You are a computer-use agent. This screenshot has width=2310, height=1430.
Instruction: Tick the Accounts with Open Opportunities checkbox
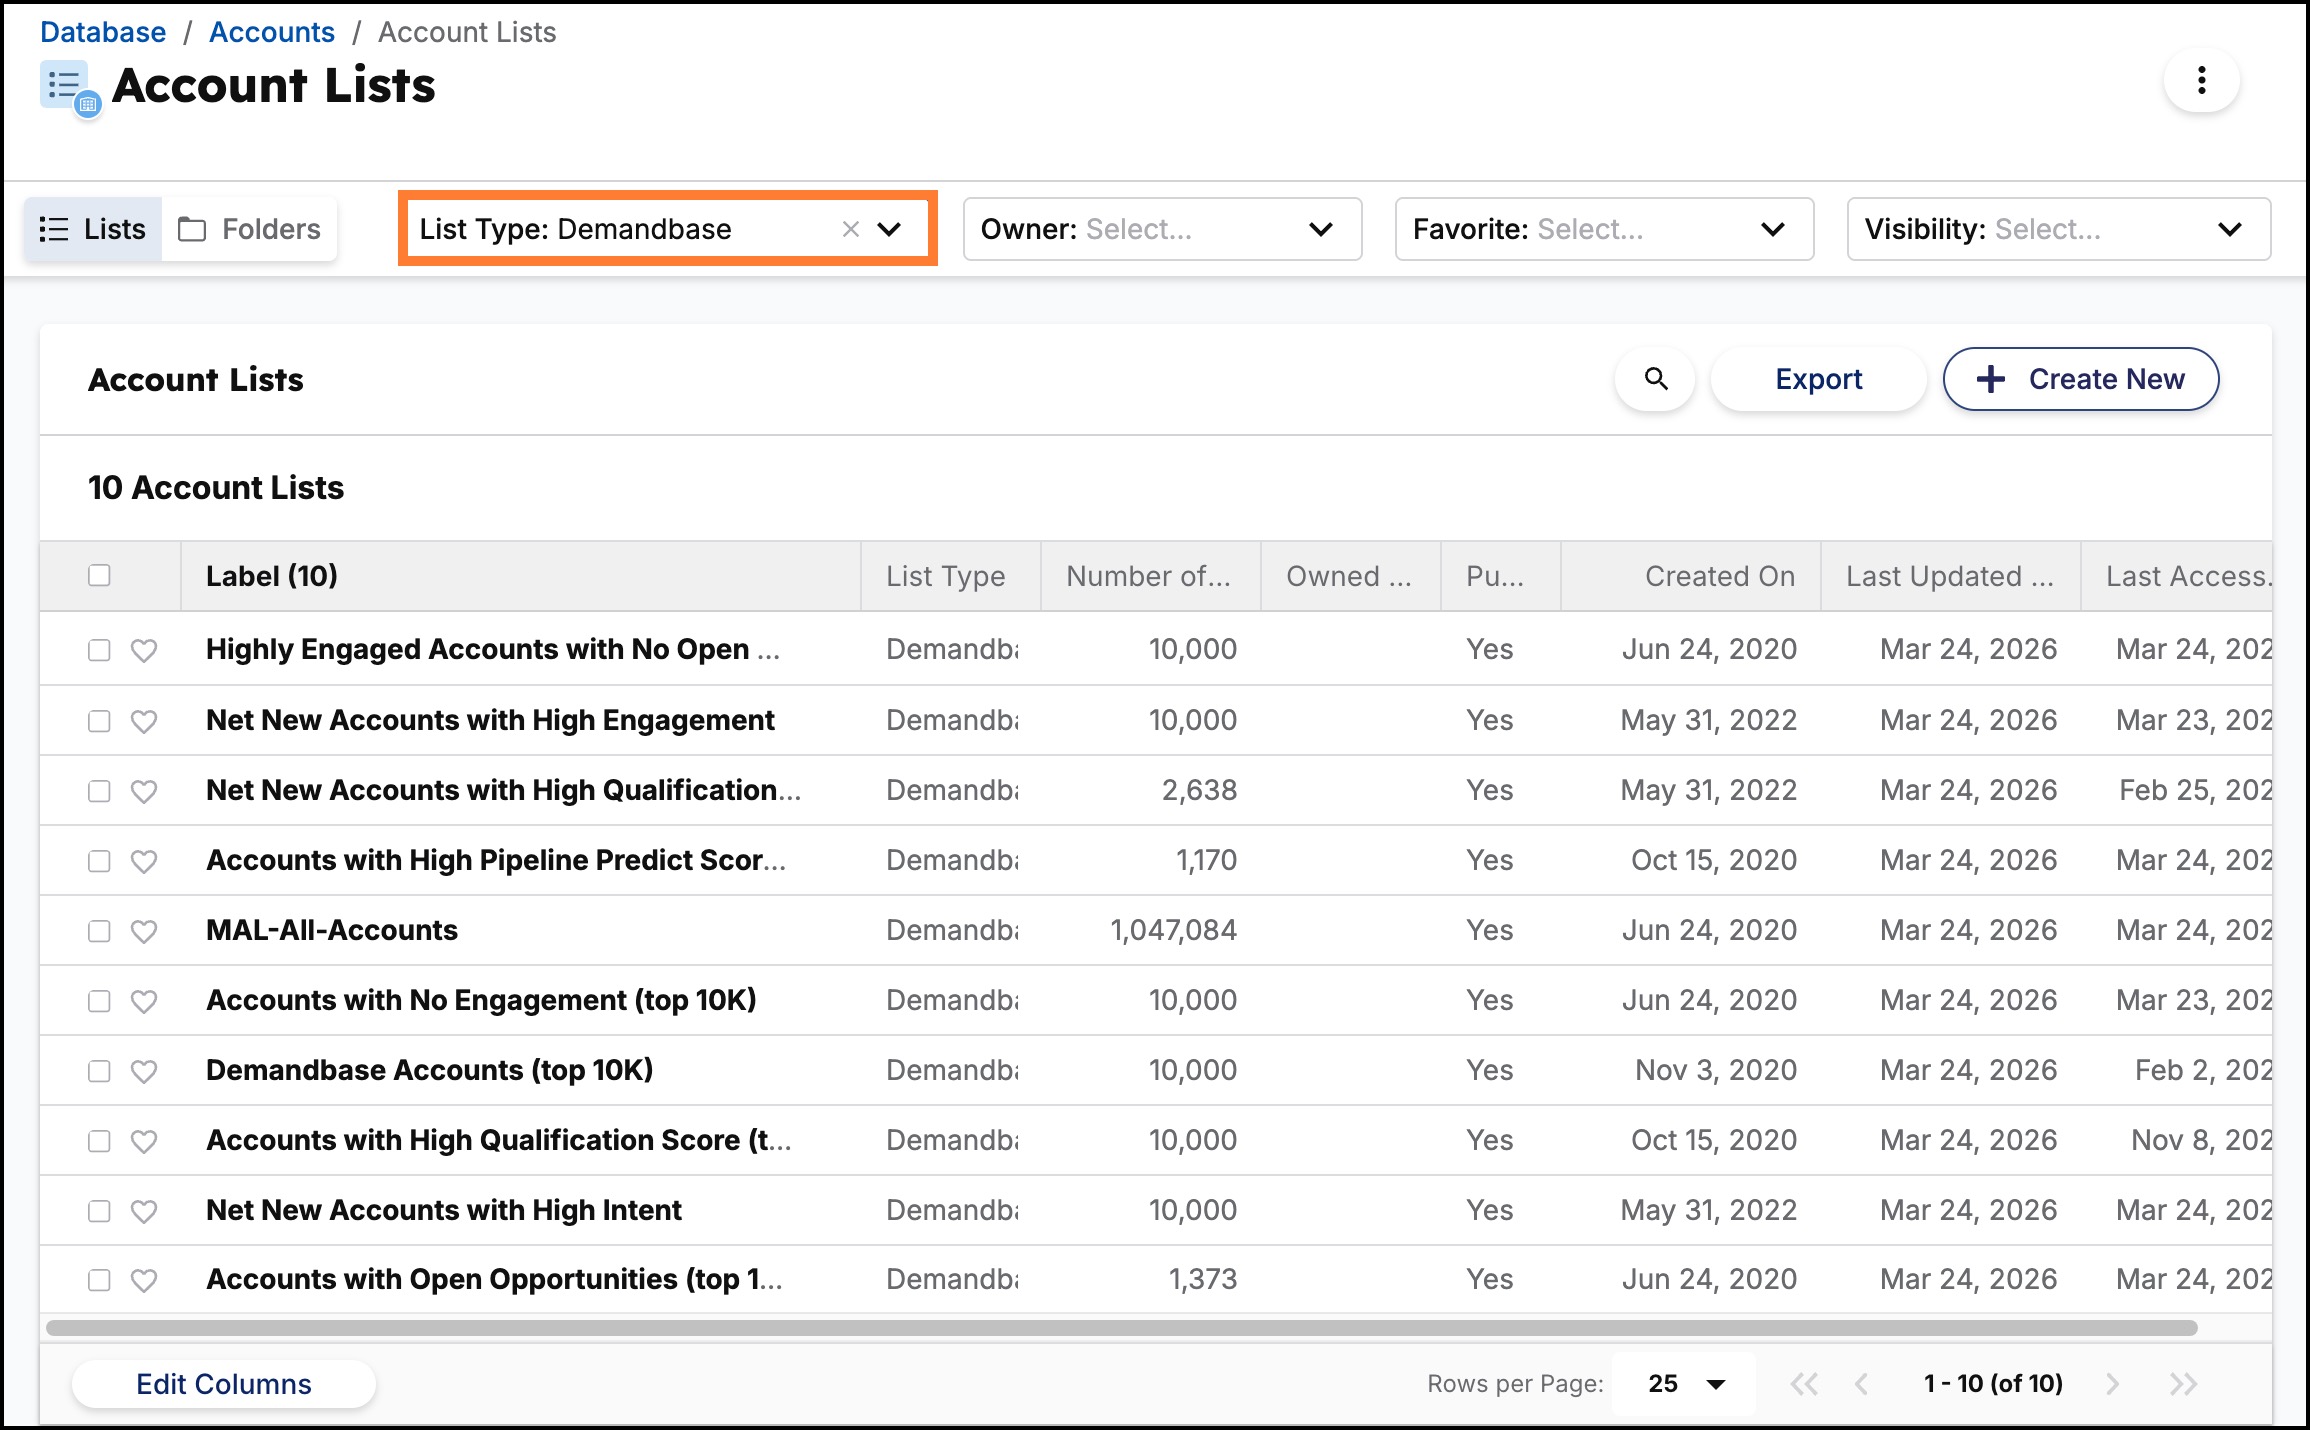99,1280
